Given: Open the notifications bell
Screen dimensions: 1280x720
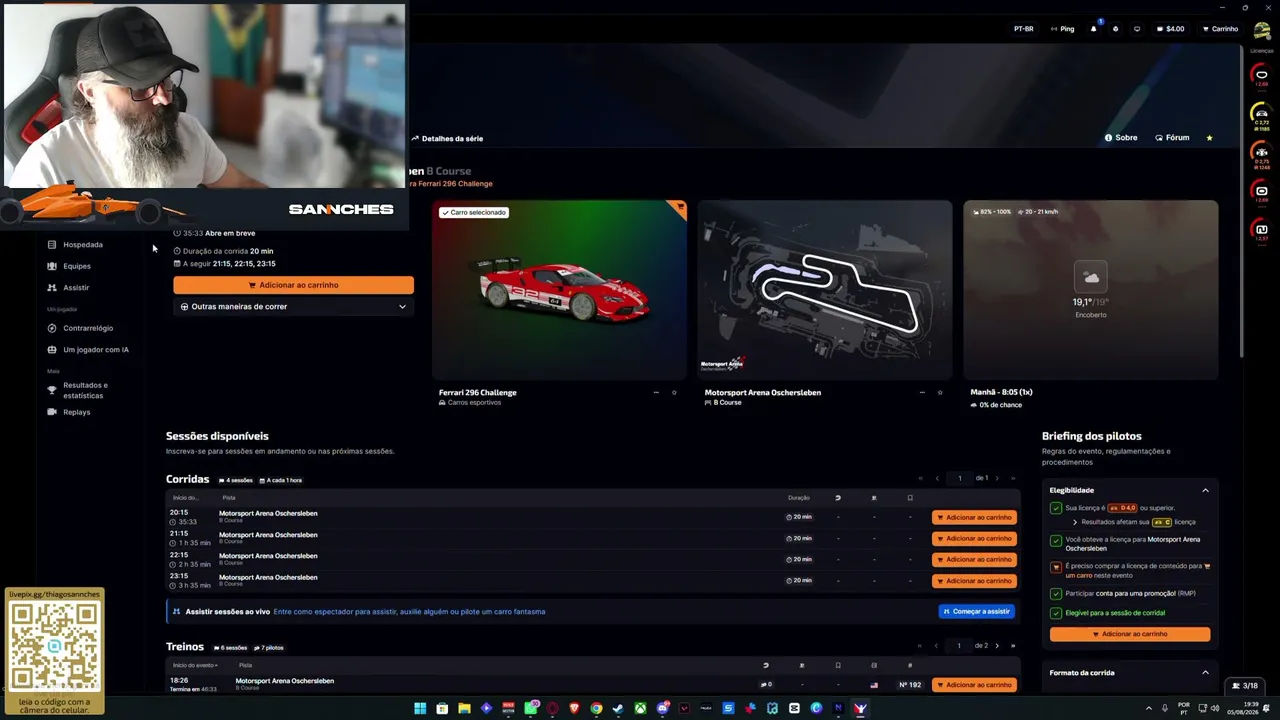Looking at the screenshot, I should 1093,29.
